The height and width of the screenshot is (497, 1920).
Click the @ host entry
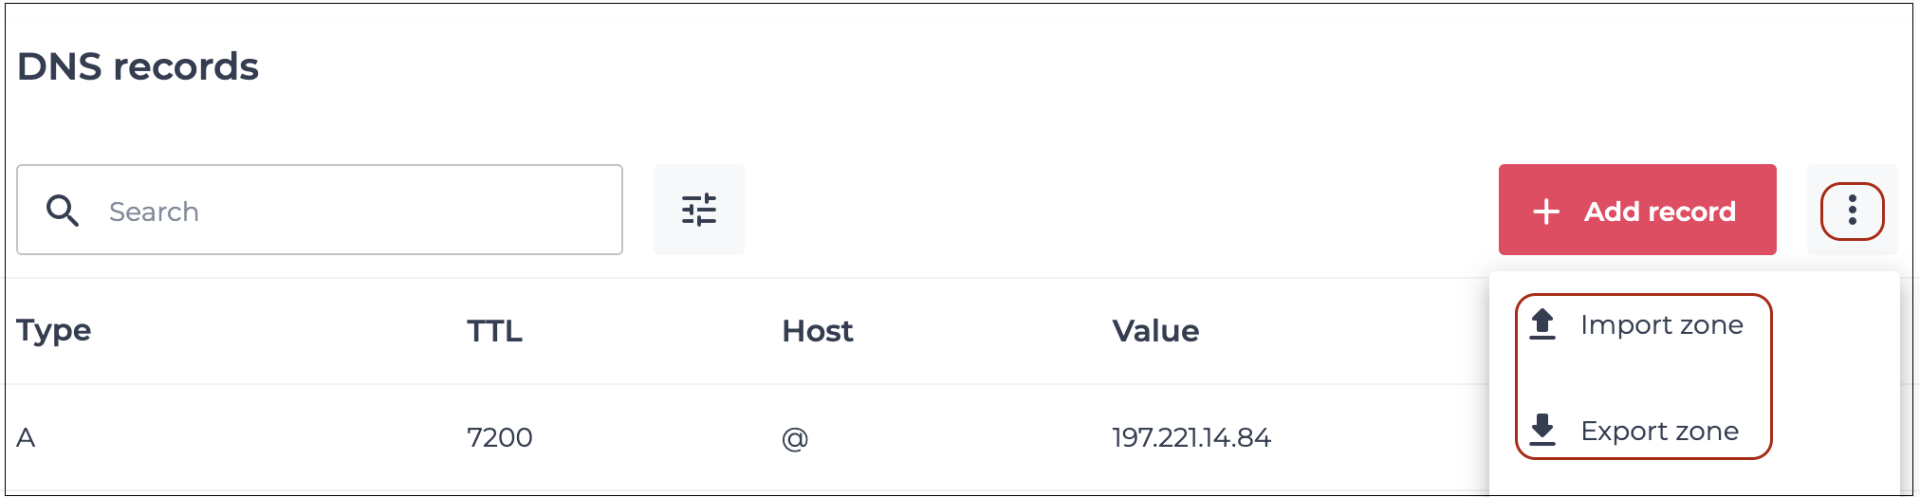[x=795, y=439]
